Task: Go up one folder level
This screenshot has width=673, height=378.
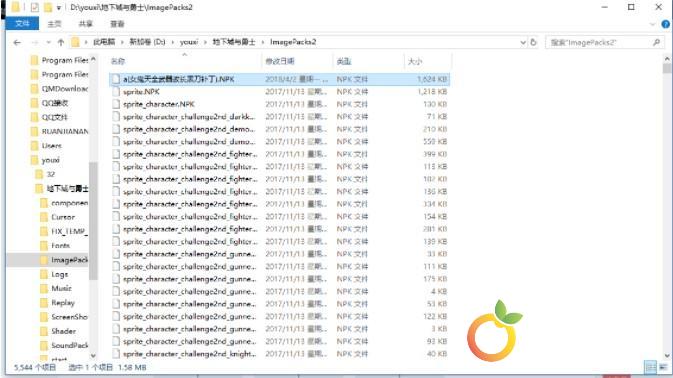Action: [61, 42]
